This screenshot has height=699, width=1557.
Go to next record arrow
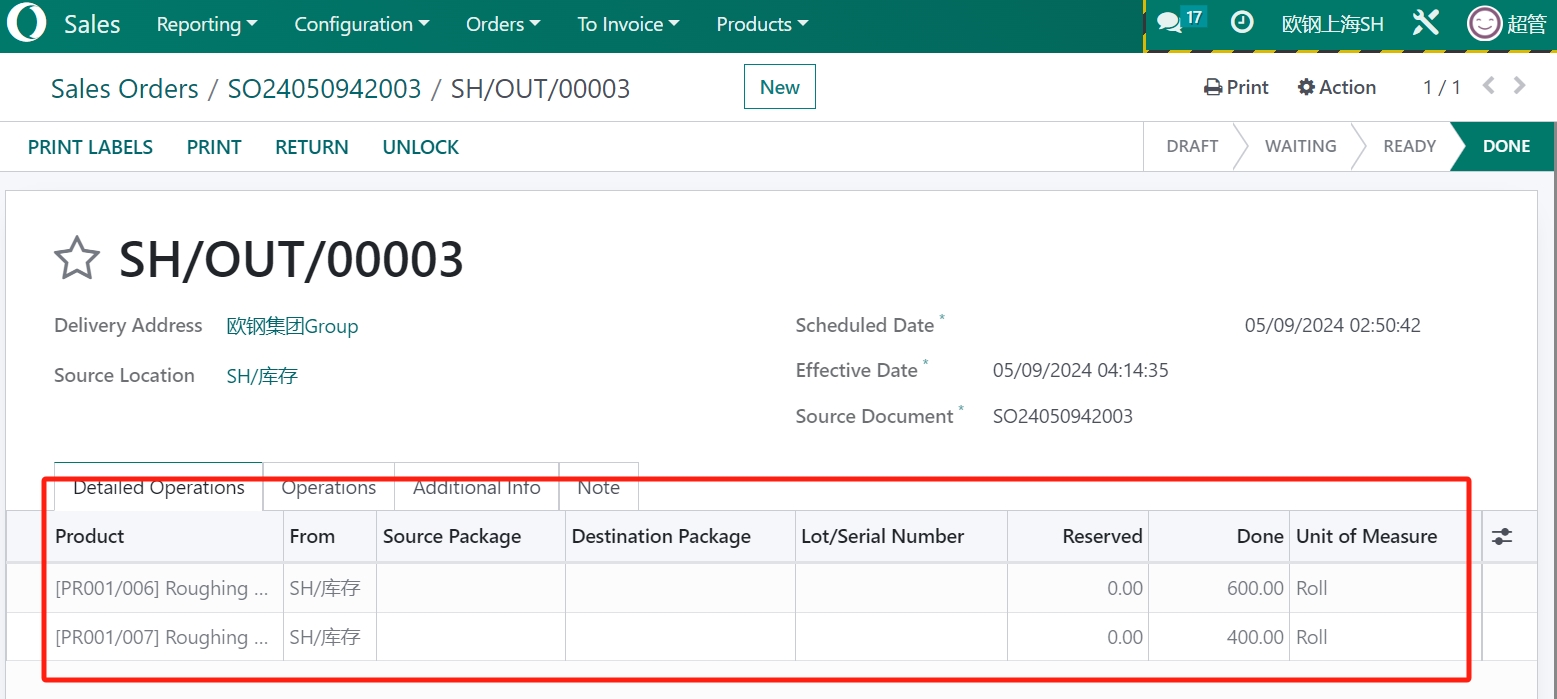point(1520,87)
